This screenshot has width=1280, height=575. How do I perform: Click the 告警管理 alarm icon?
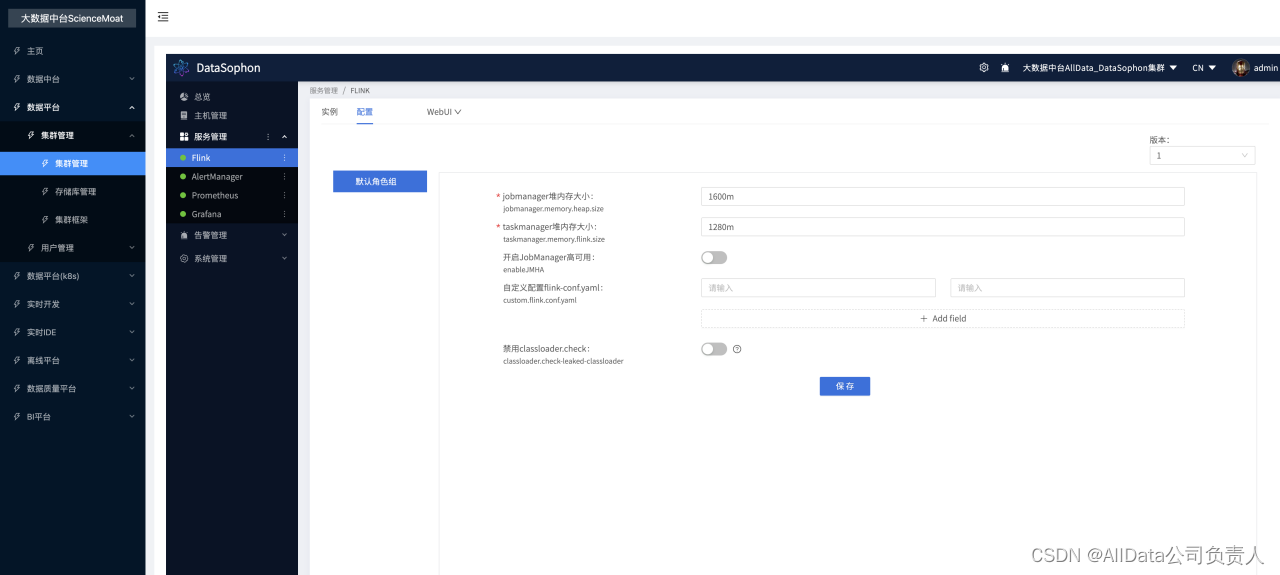[x=184, y=236]
